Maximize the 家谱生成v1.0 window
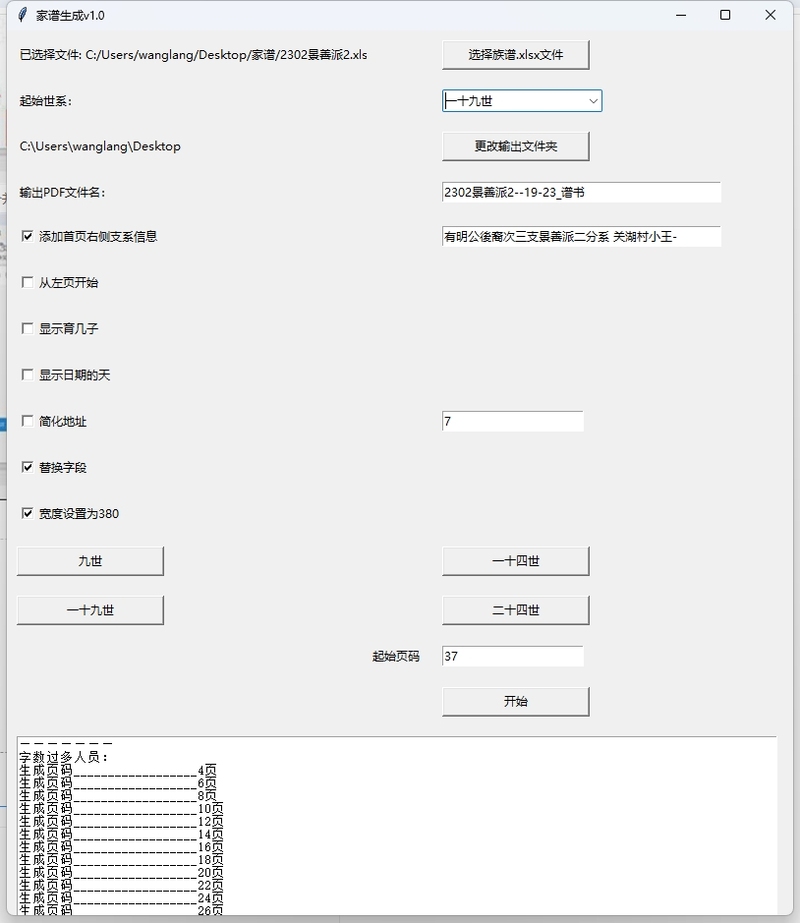800x923 pixels. tap(725, 15)
